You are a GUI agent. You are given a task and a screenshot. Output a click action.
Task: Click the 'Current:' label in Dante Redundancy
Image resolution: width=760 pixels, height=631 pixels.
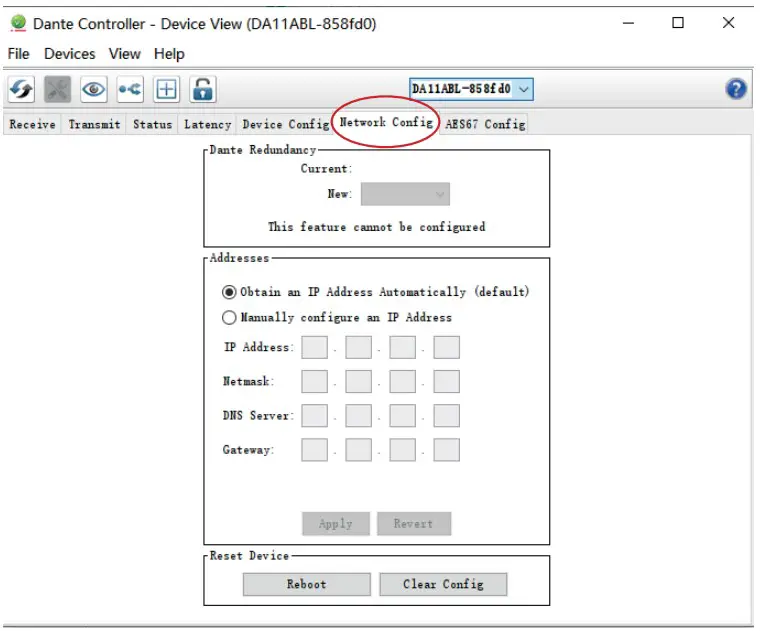coord(326,169)
